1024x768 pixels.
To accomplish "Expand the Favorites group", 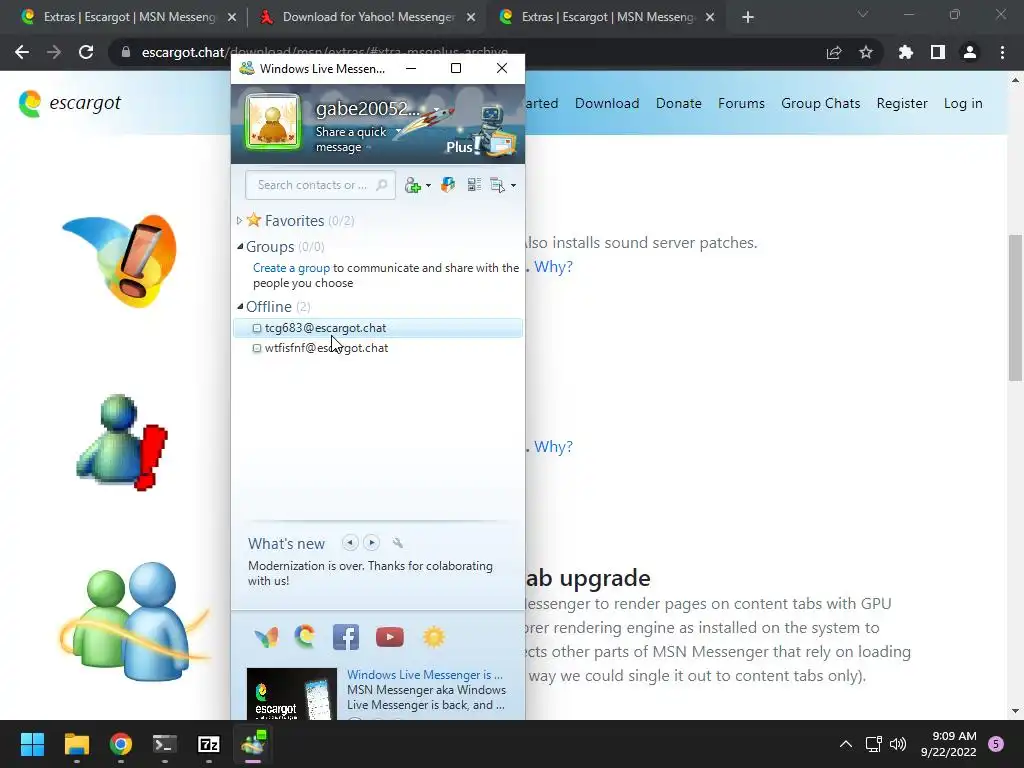I will tap(239, 221).
